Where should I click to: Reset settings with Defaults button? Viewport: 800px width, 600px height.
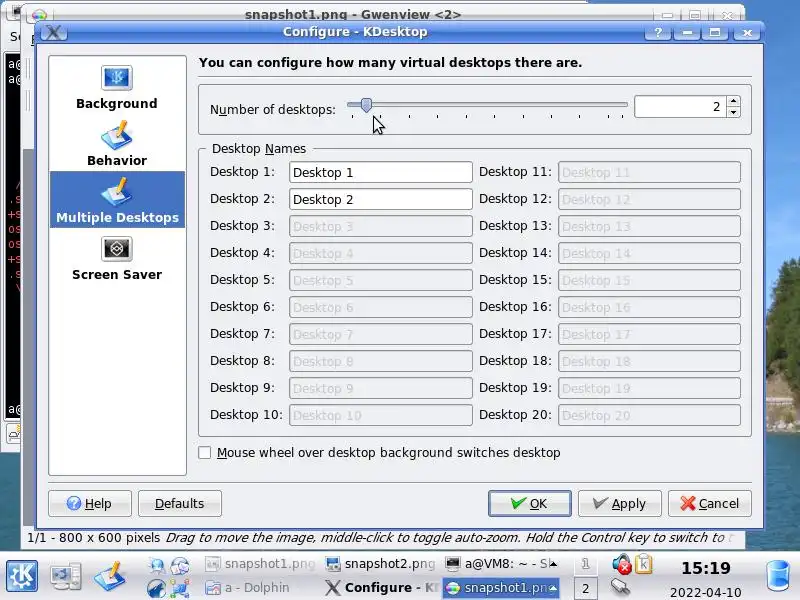[x=180, y=504]
